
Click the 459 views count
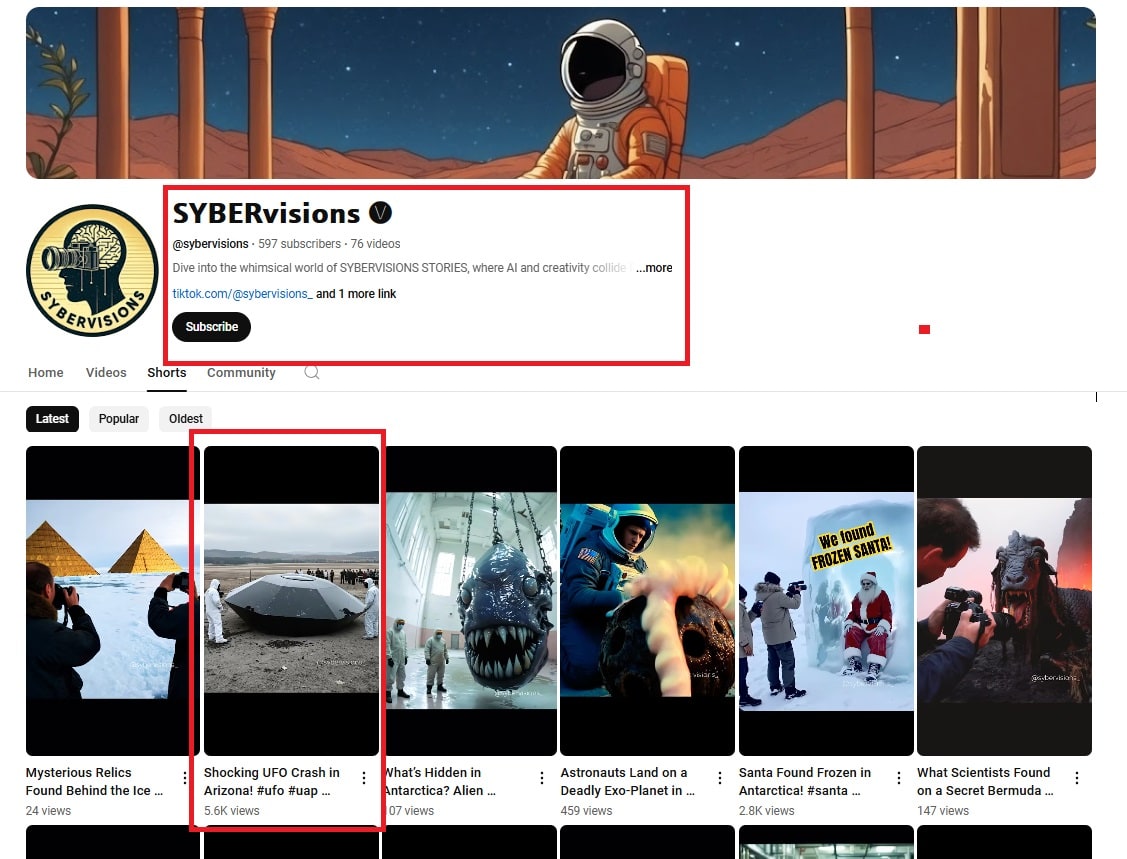(x=586, y=810)
